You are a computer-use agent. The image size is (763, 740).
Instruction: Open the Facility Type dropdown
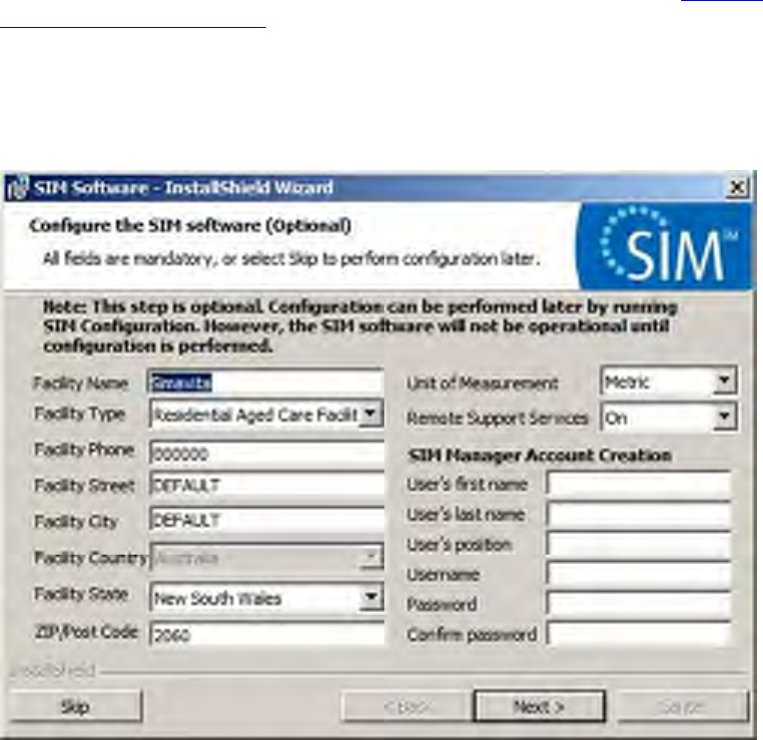coord(371,415)
